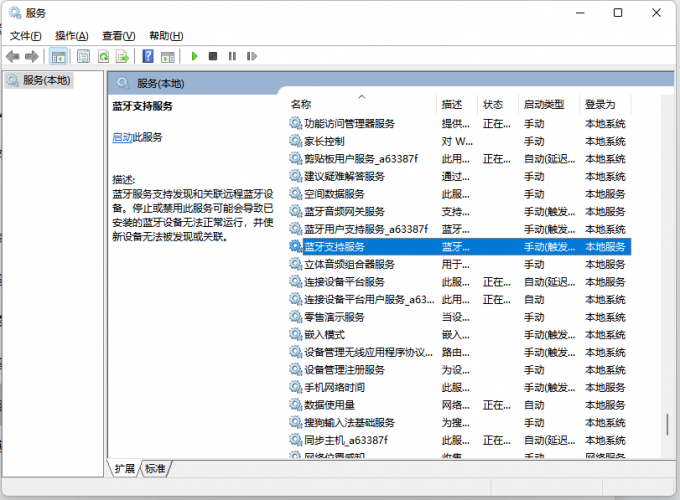Select the 连接设备平台用户服务_a63... row
The image size is (680, 500).
click(459, 300)
